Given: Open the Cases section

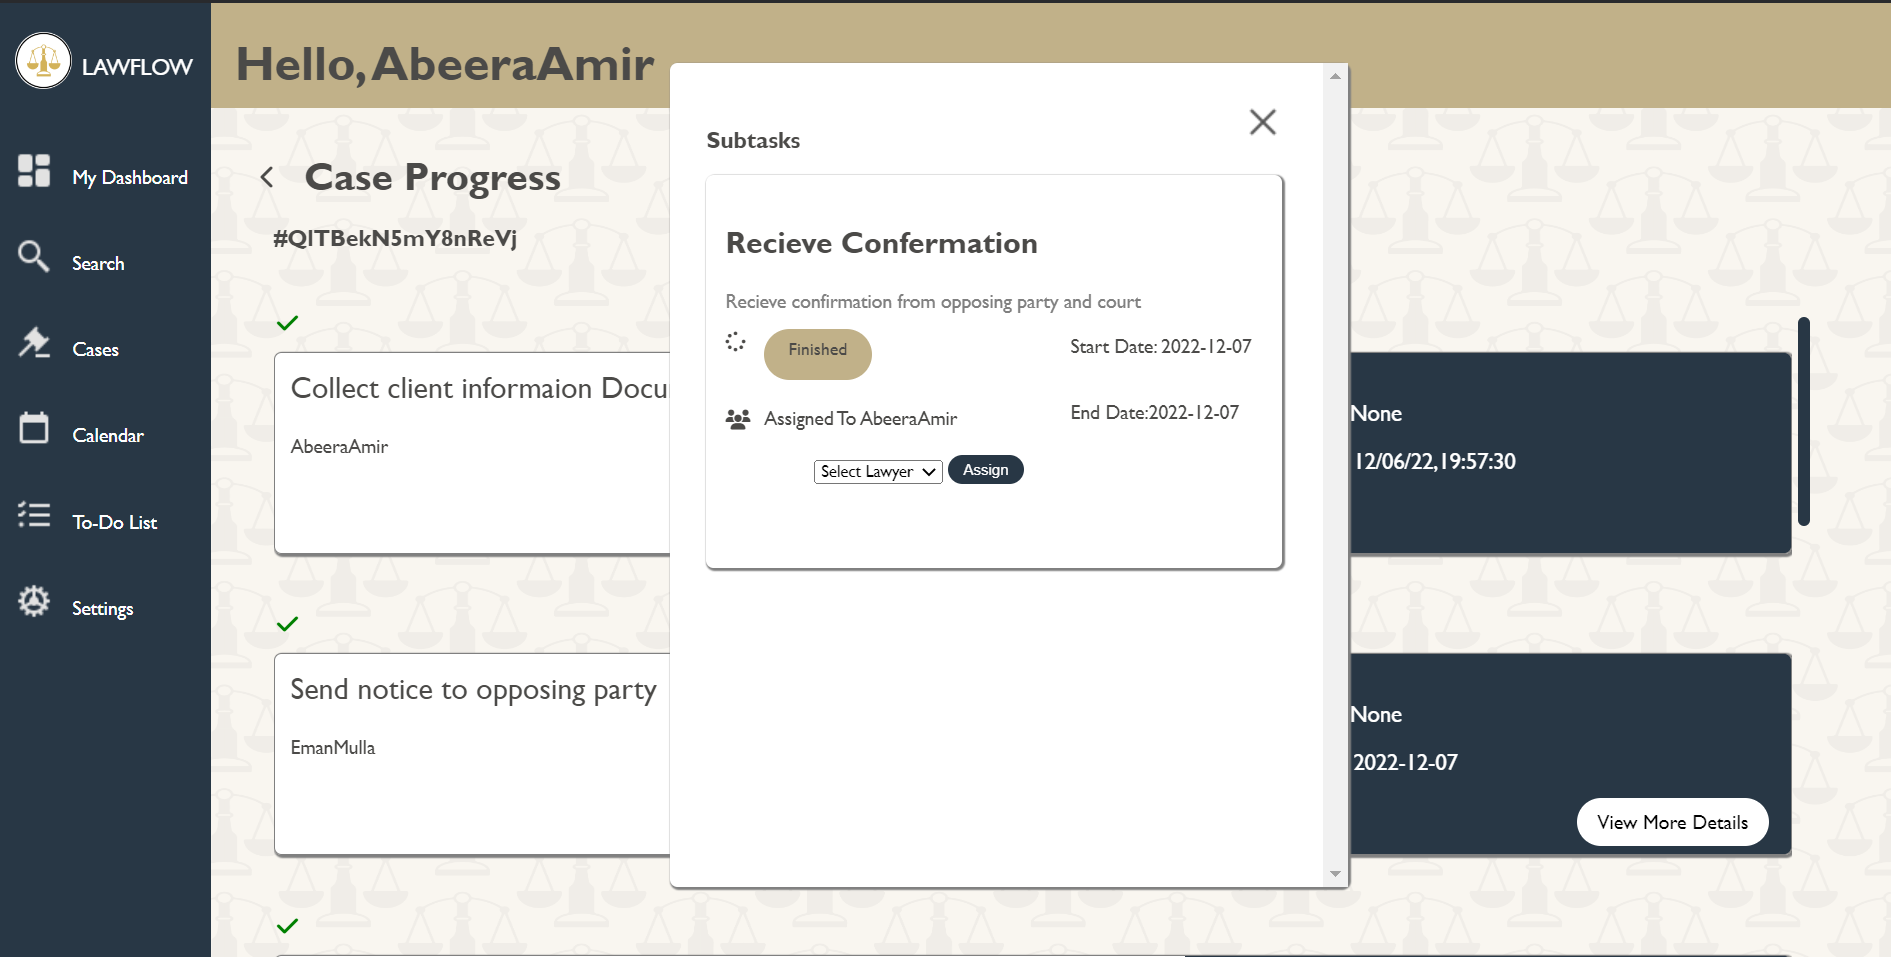Looking at the screenshot, I should point(95,349).
